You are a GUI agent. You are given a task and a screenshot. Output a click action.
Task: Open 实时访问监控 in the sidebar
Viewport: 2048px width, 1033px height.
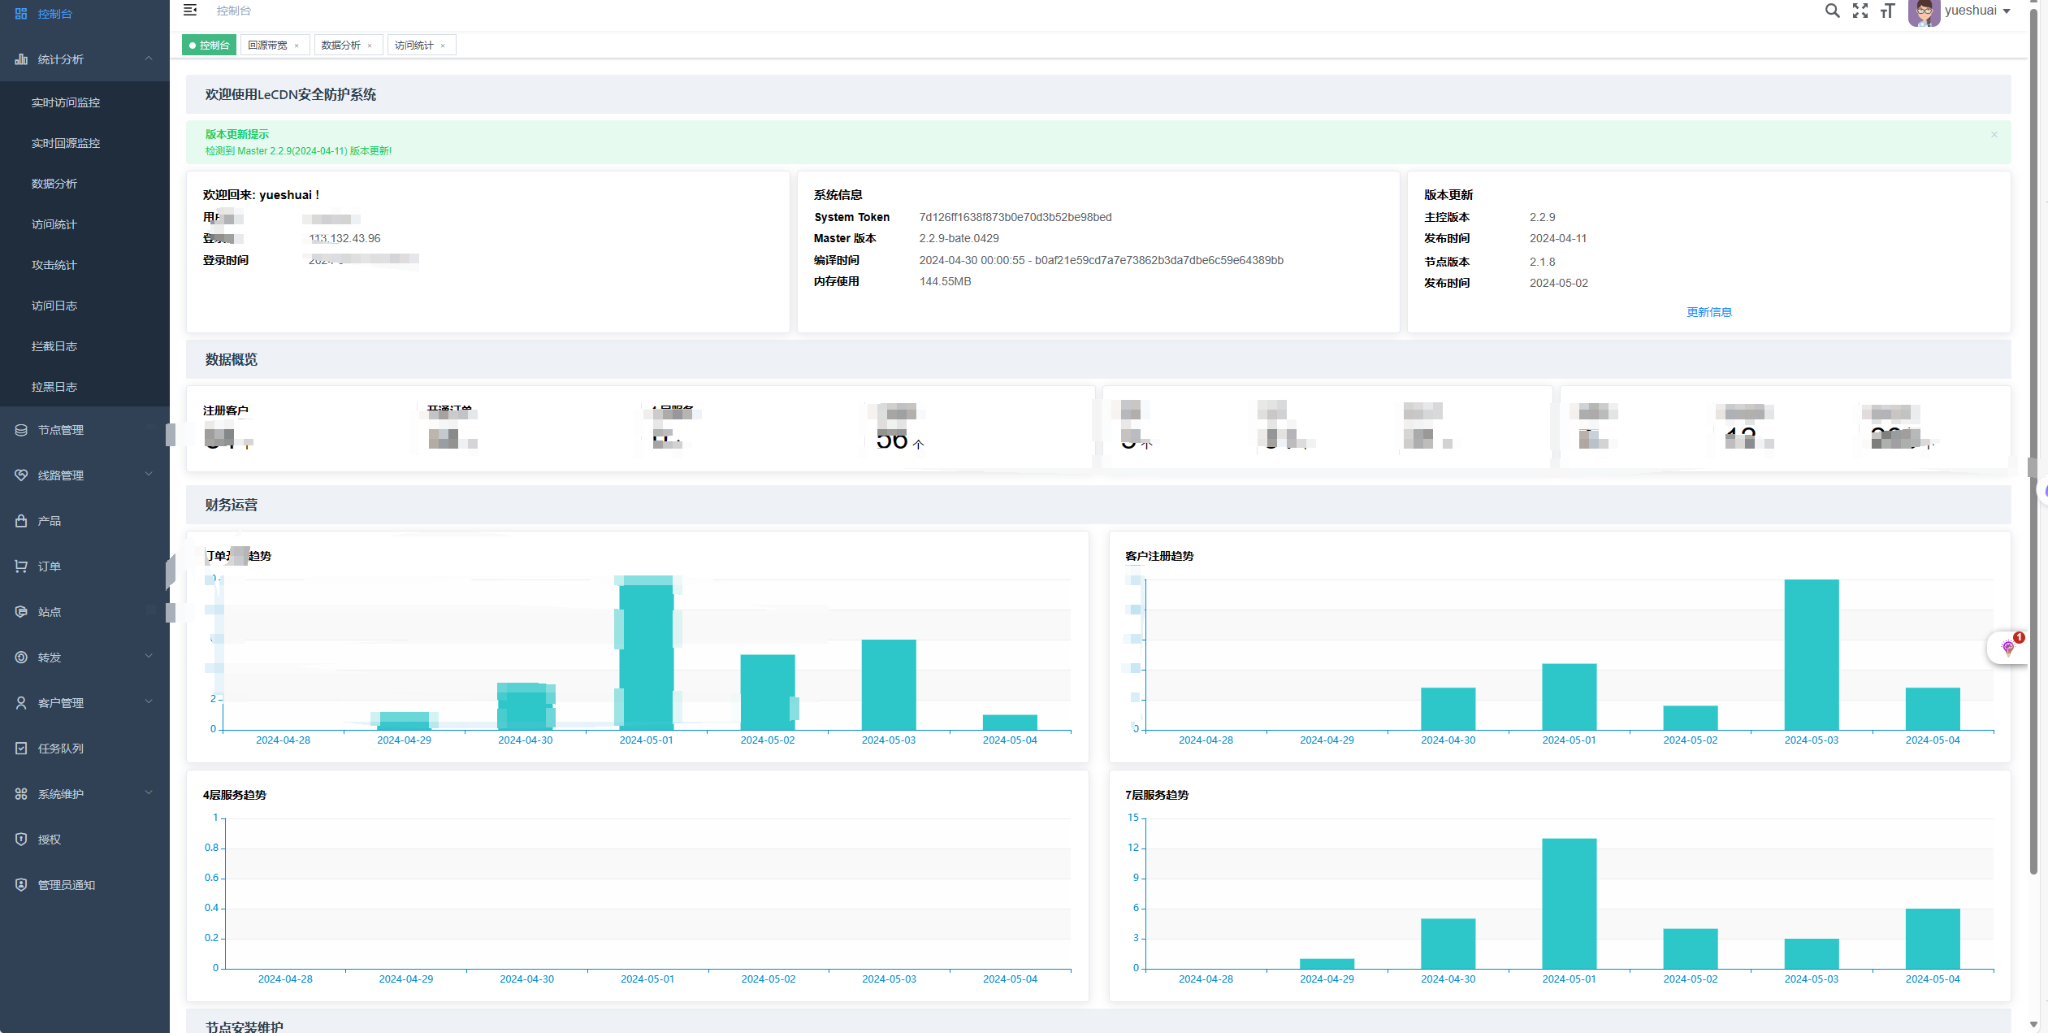(65, 102)
